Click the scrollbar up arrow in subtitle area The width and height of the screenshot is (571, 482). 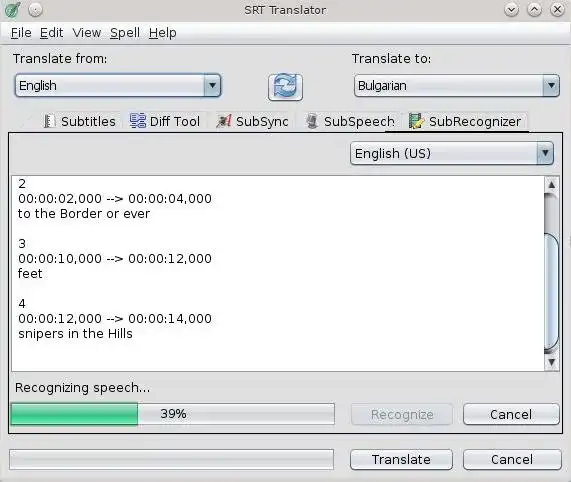(x=551, y=185)
